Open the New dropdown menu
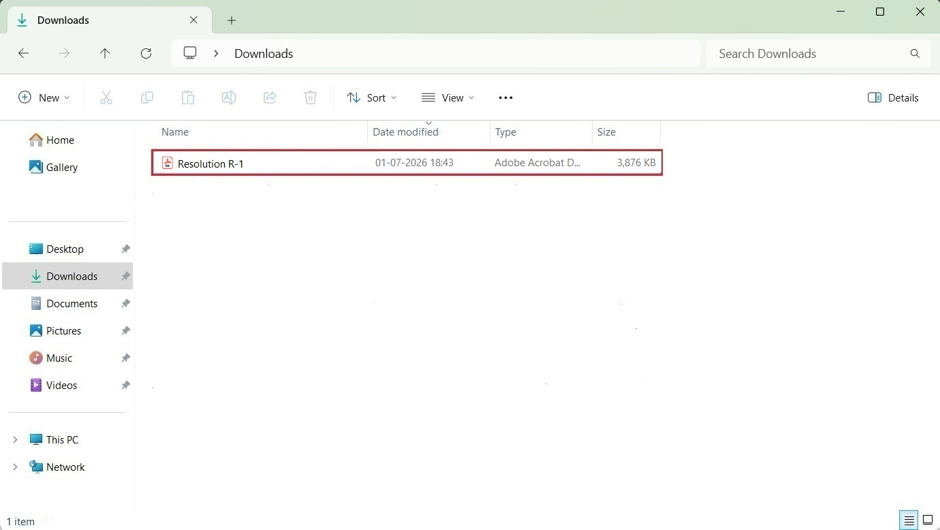Viewport: 940px width, 530px height. 44,98
